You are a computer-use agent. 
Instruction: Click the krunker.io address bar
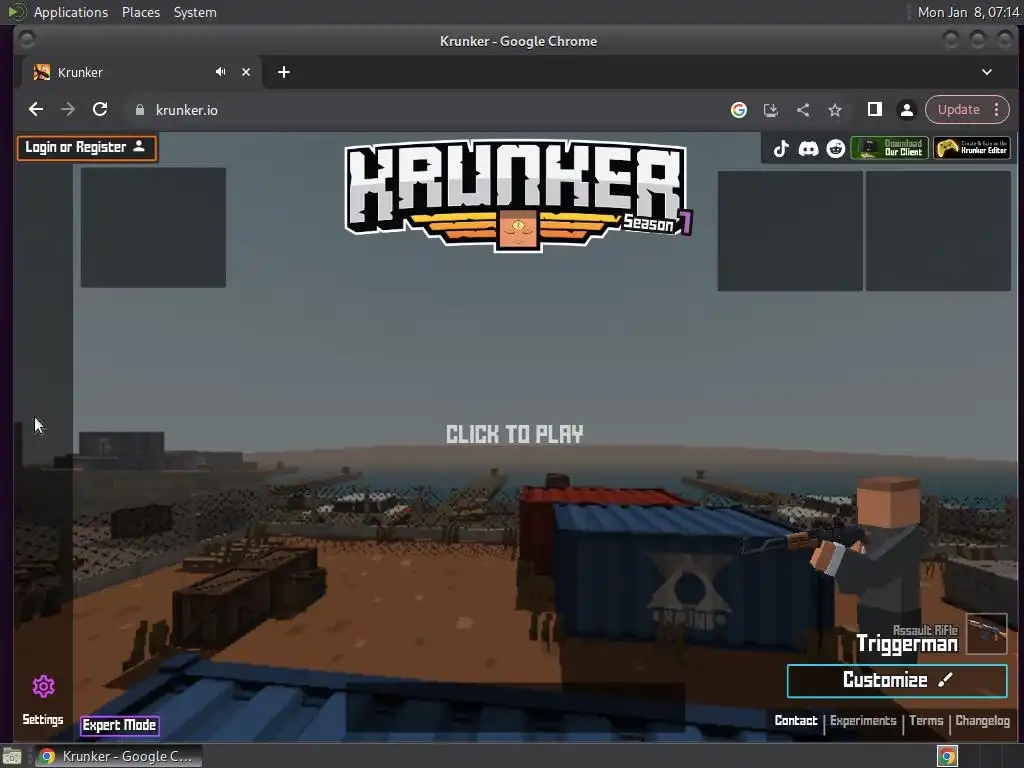(x=424, y=110)
